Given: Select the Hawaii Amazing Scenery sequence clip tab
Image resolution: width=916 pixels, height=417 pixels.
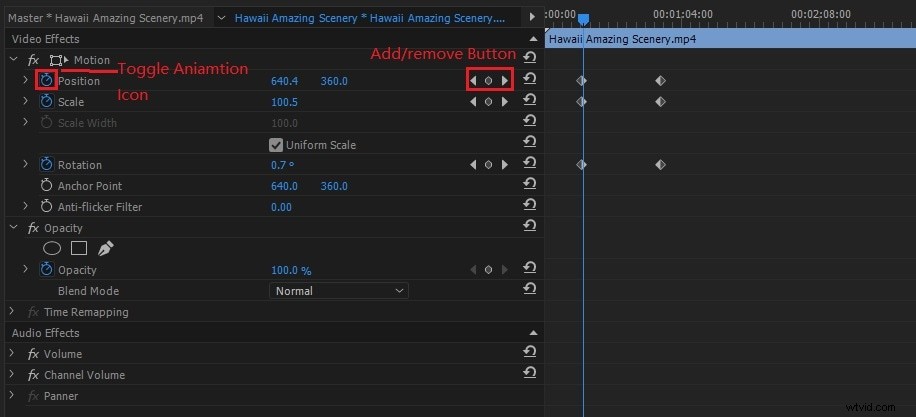Looking at the screenshot, I should pos(370,18).
